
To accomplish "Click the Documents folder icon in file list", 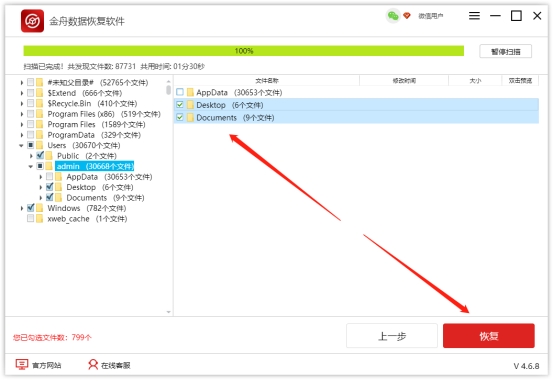I will 190,118.
